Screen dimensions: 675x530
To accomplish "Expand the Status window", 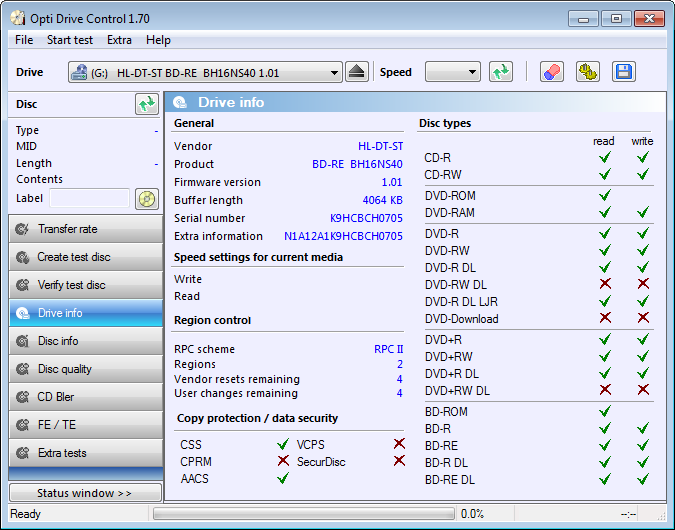I will click(x=85, y=493).
